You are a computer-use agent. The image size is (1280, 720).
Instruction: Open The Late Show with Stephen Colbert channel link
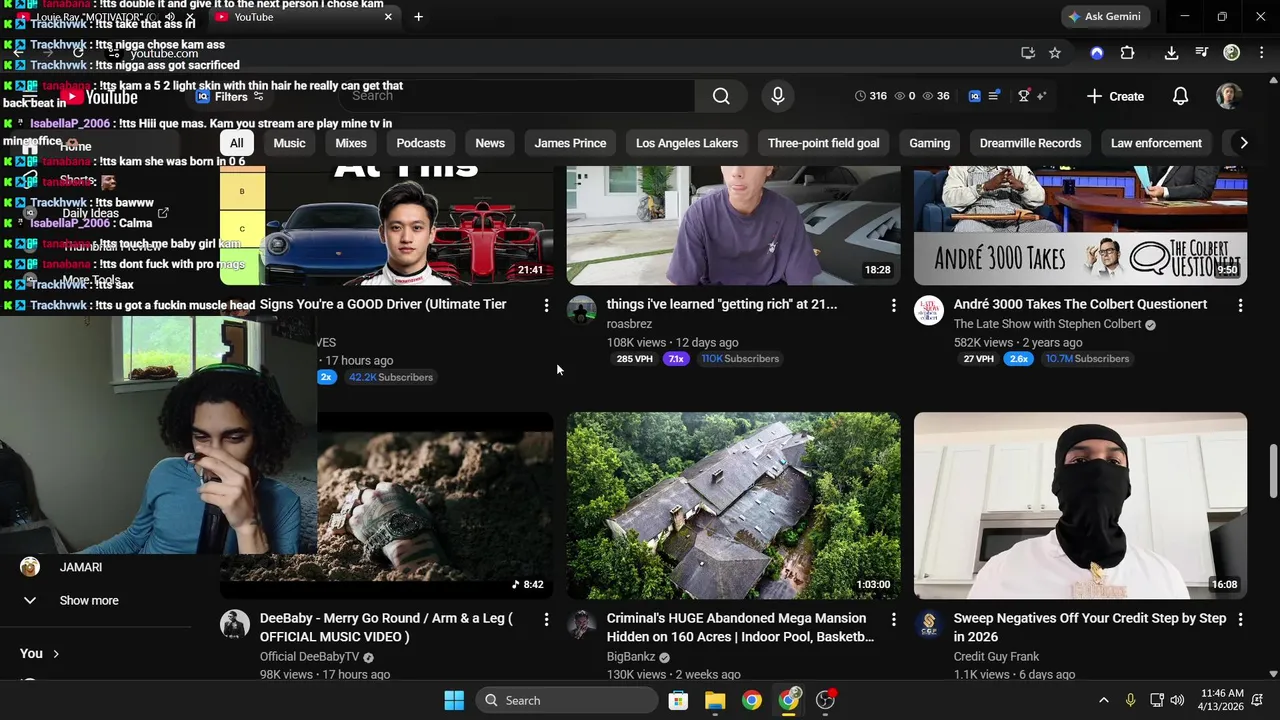pyautogui.click(x=1047, y=324)
